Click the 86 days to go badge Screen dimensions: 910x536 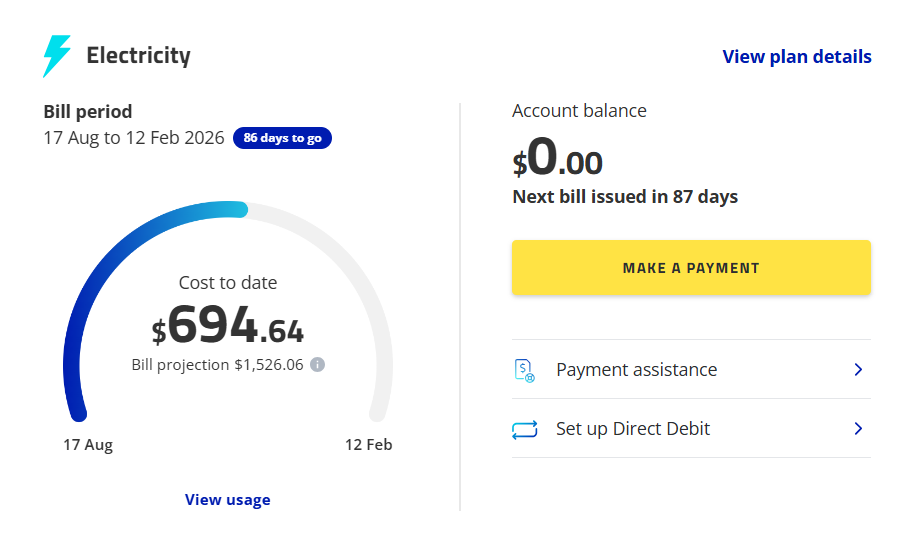[x=282, y=138]
